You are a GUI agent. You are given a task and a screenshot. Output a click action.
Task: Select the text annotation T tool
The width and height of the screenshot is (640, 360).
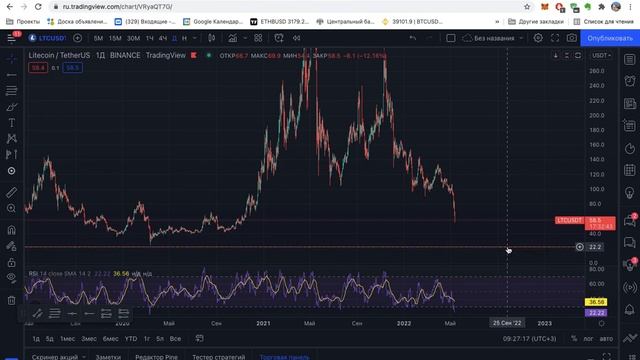11,123
